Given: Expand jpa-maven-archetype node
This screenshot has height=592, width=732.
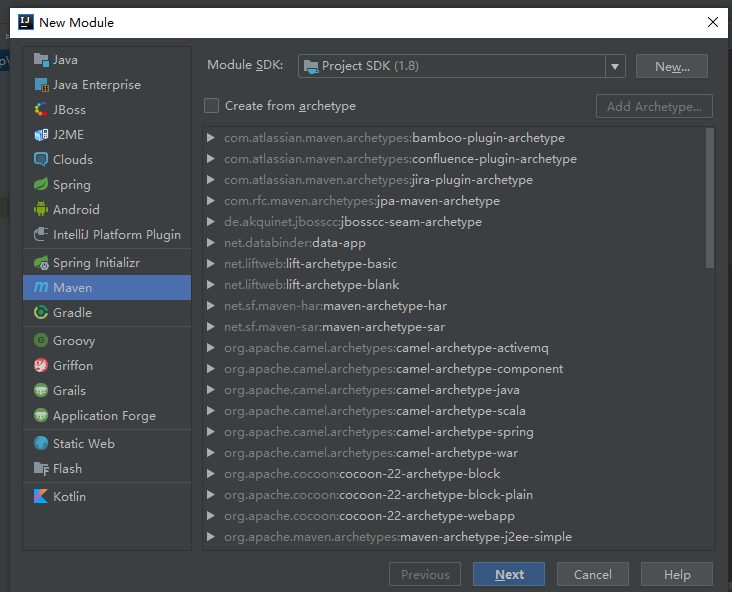Looking at the screenshot, I should pyautogui.click(x=211, y=201).
